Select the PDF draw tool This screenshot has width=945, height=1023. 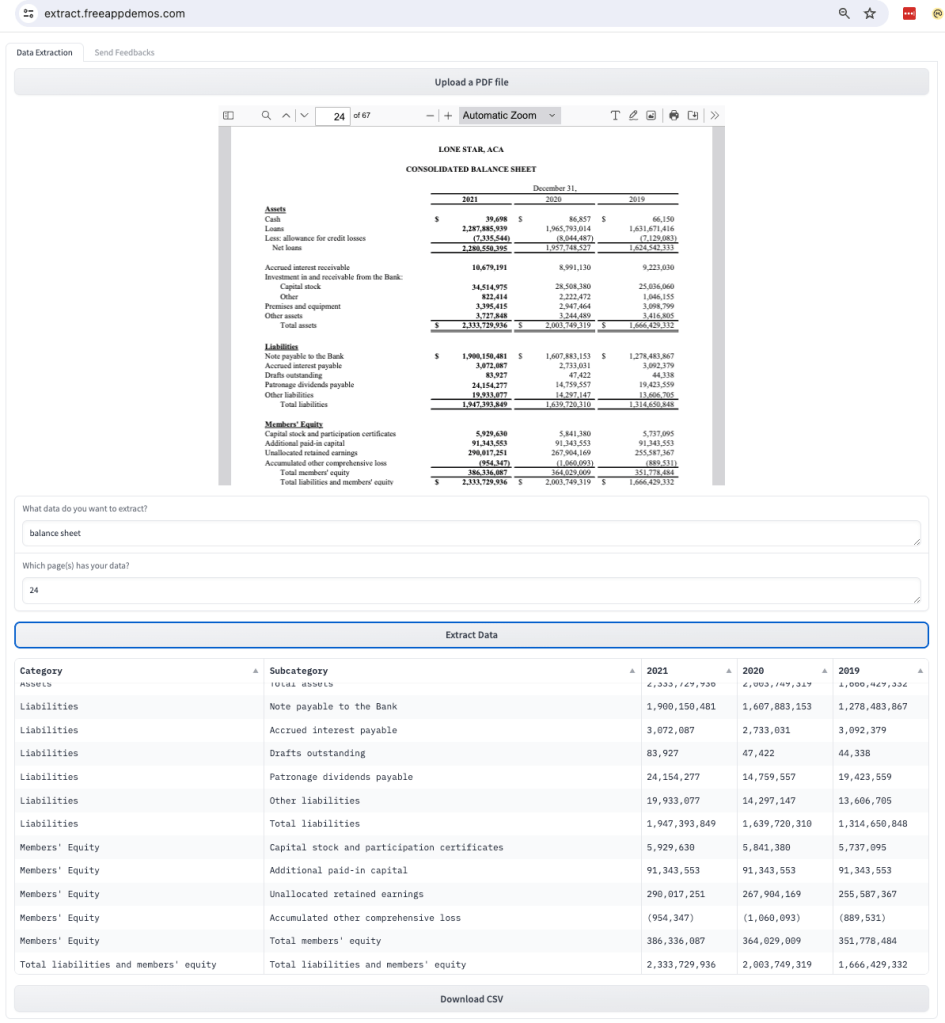pyautogui.click(x=633, y=116)
